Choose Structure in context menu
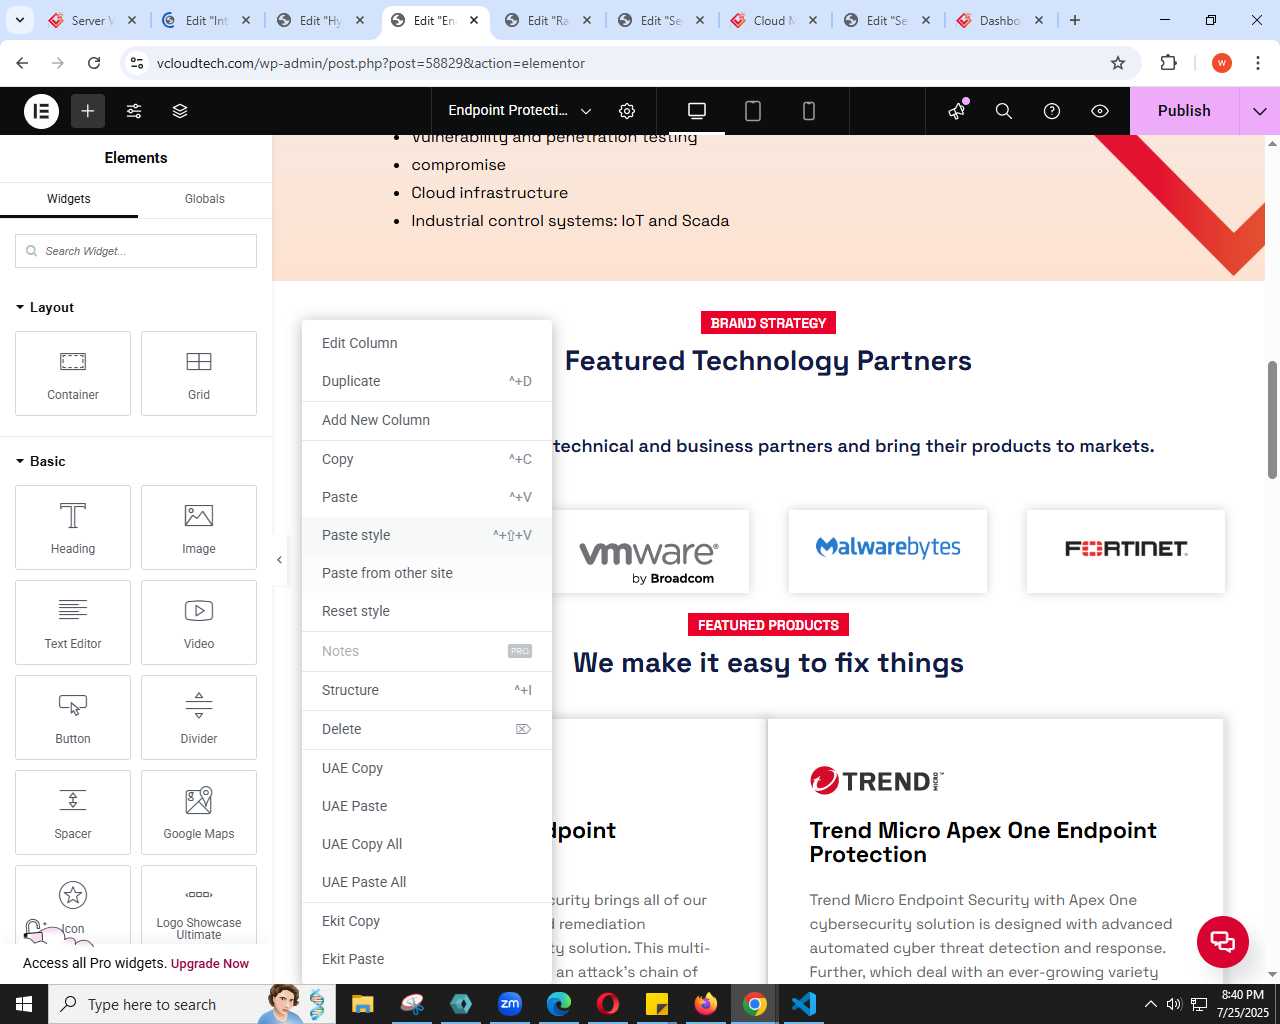 tap(427, 690)
